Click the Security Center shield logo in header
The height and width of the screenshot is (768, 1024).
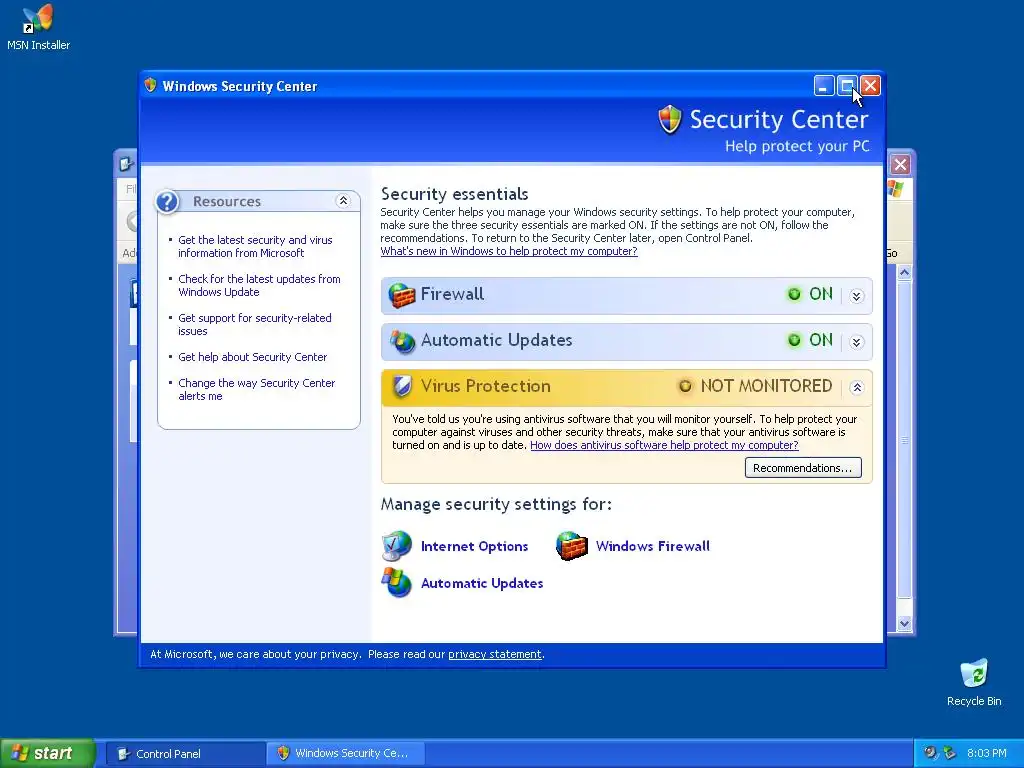point(669,120)
